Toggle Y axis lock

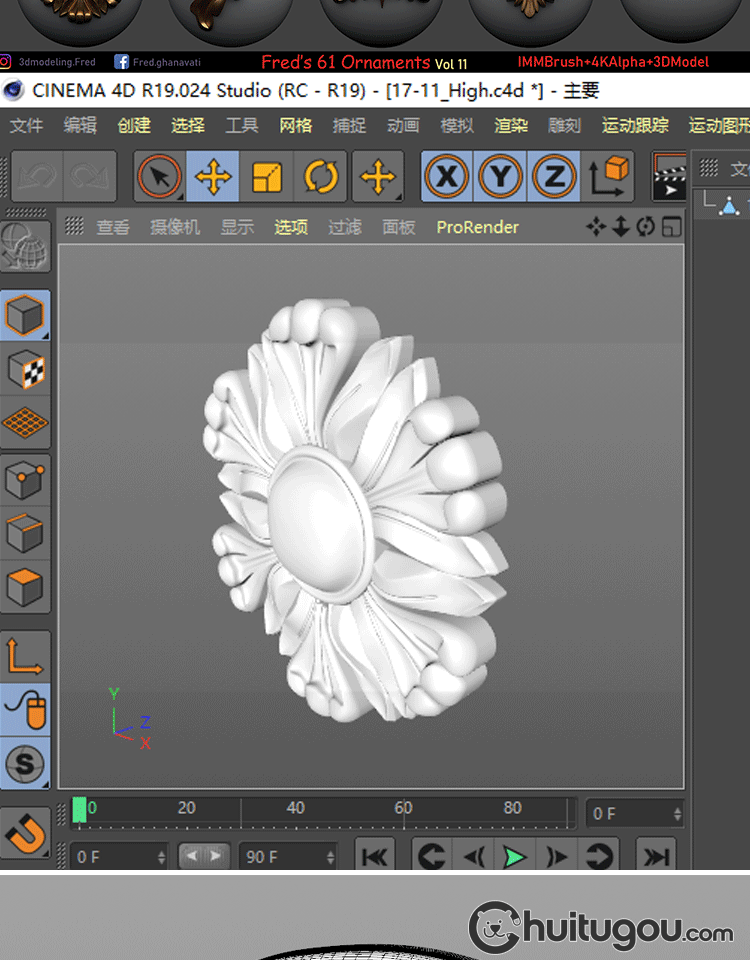500,178
